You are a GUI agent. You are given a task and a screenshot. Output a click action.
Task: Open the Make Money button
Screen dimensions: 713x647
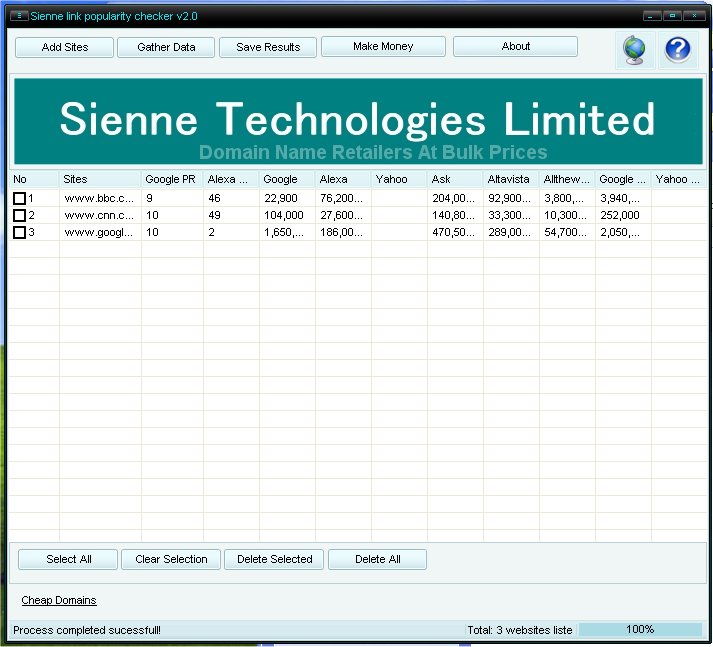coord(383,46)
